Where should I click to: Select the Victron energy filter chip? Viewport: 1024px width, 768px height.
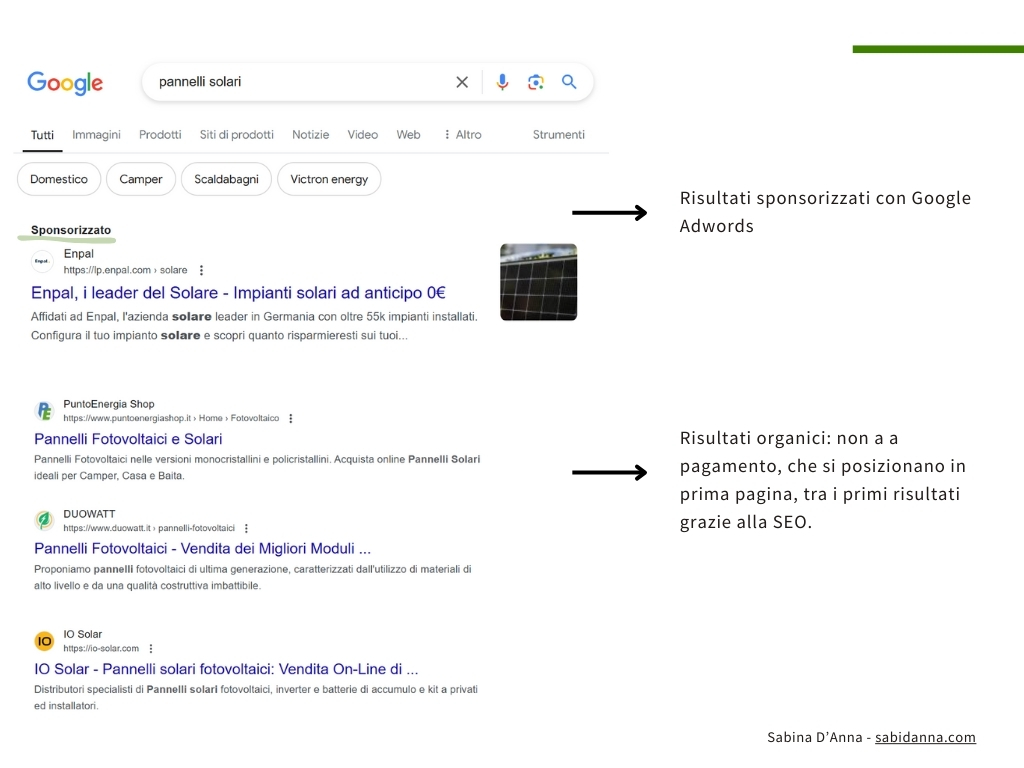tap(329, 179)
